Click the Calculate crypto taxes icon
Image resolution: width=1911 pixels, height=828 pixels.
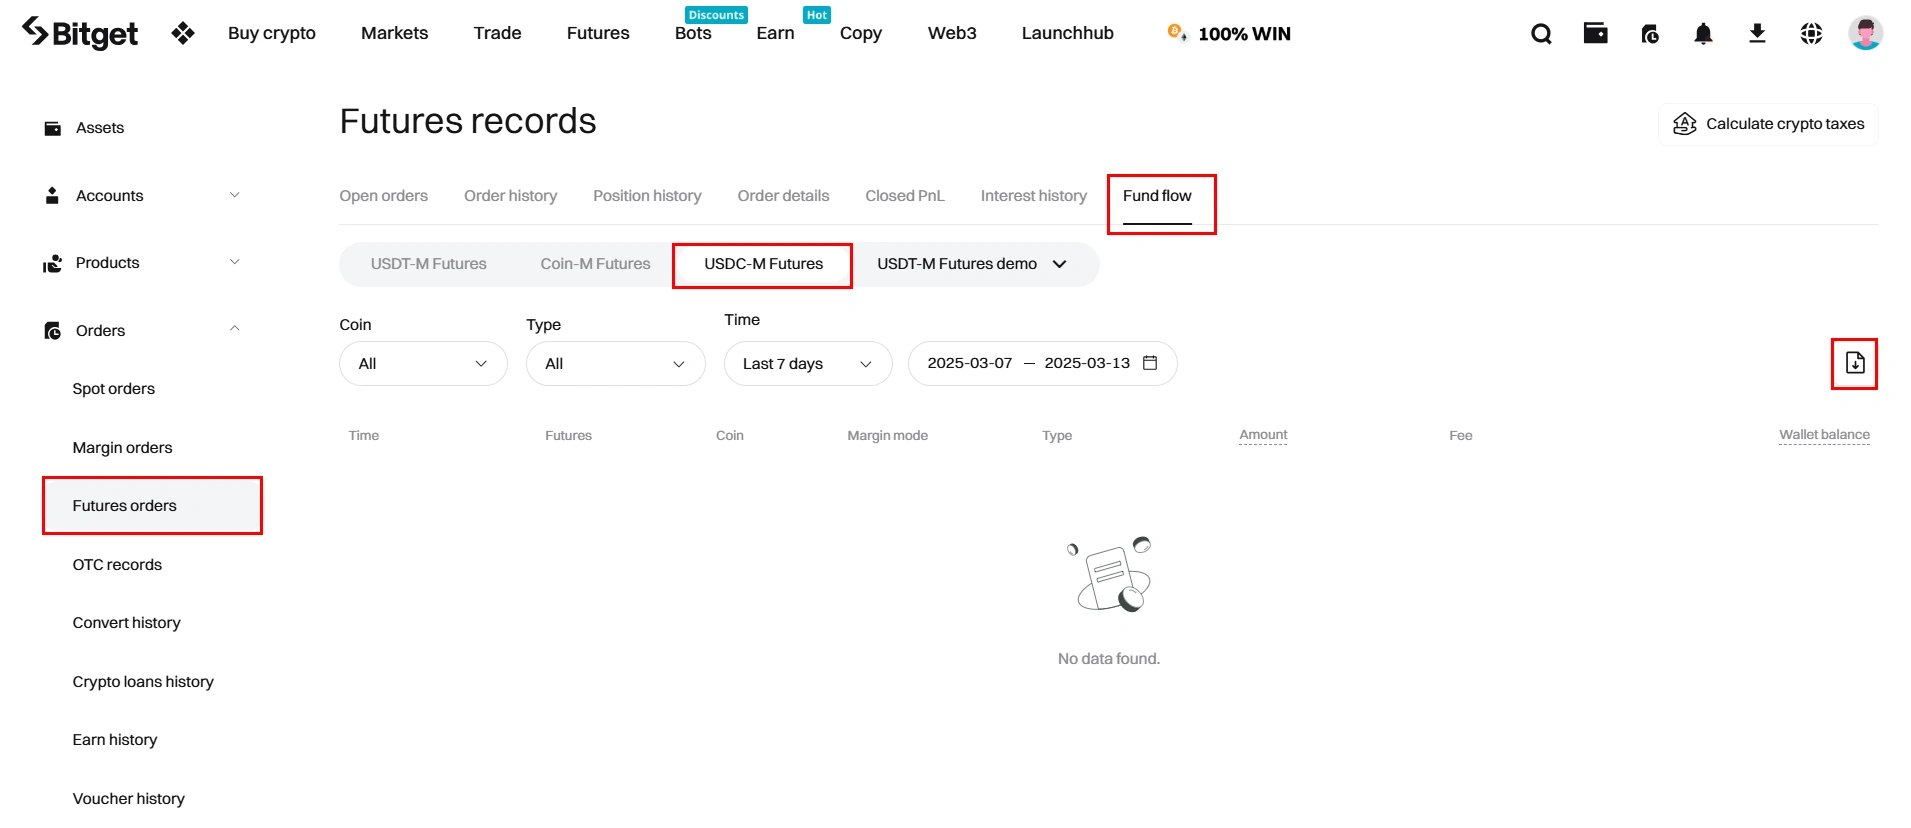[1685, 124]
